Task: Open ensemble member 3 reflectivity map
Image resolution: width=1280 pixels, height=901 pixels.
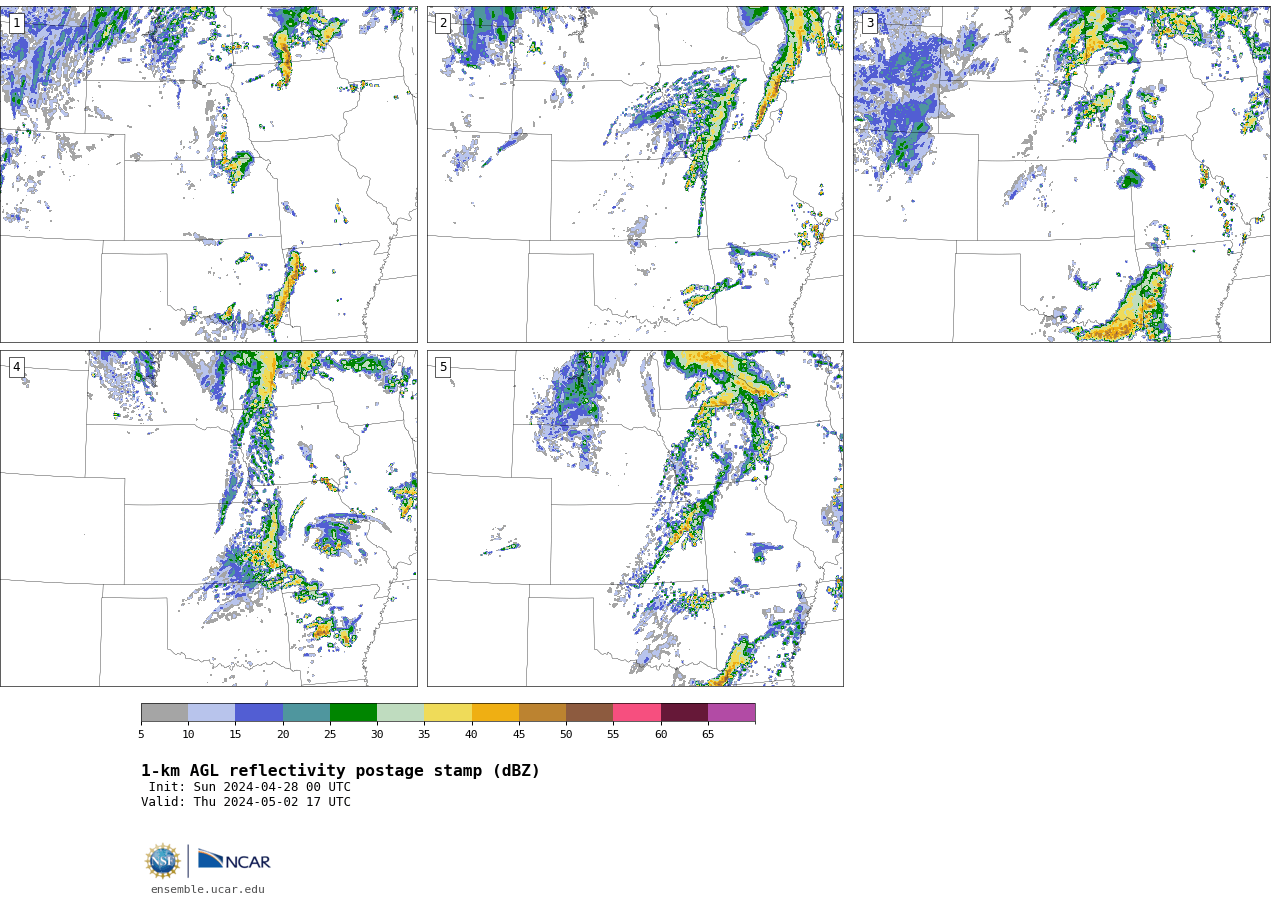Action: point(1061,174)
